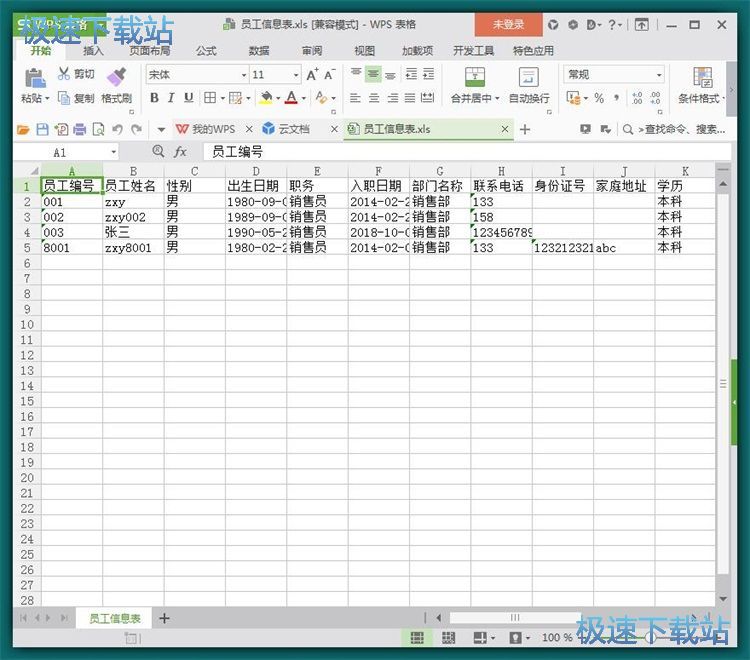Image resolution: width=750 pixels, height=660 pixels.
Task: Click the command search box
Action: click(x=675, y=129)
